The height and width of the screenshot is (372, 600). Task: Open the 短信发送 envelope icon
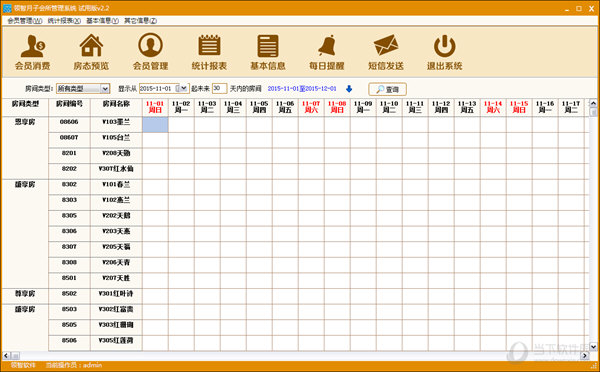(x=386, y=52)
